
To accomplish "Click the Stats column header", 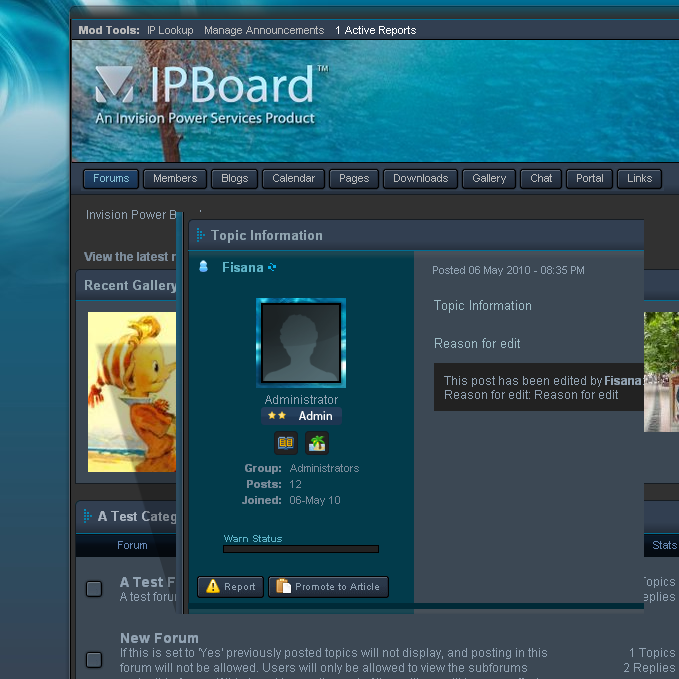I will pyautogui.click(x=664, y=545).
